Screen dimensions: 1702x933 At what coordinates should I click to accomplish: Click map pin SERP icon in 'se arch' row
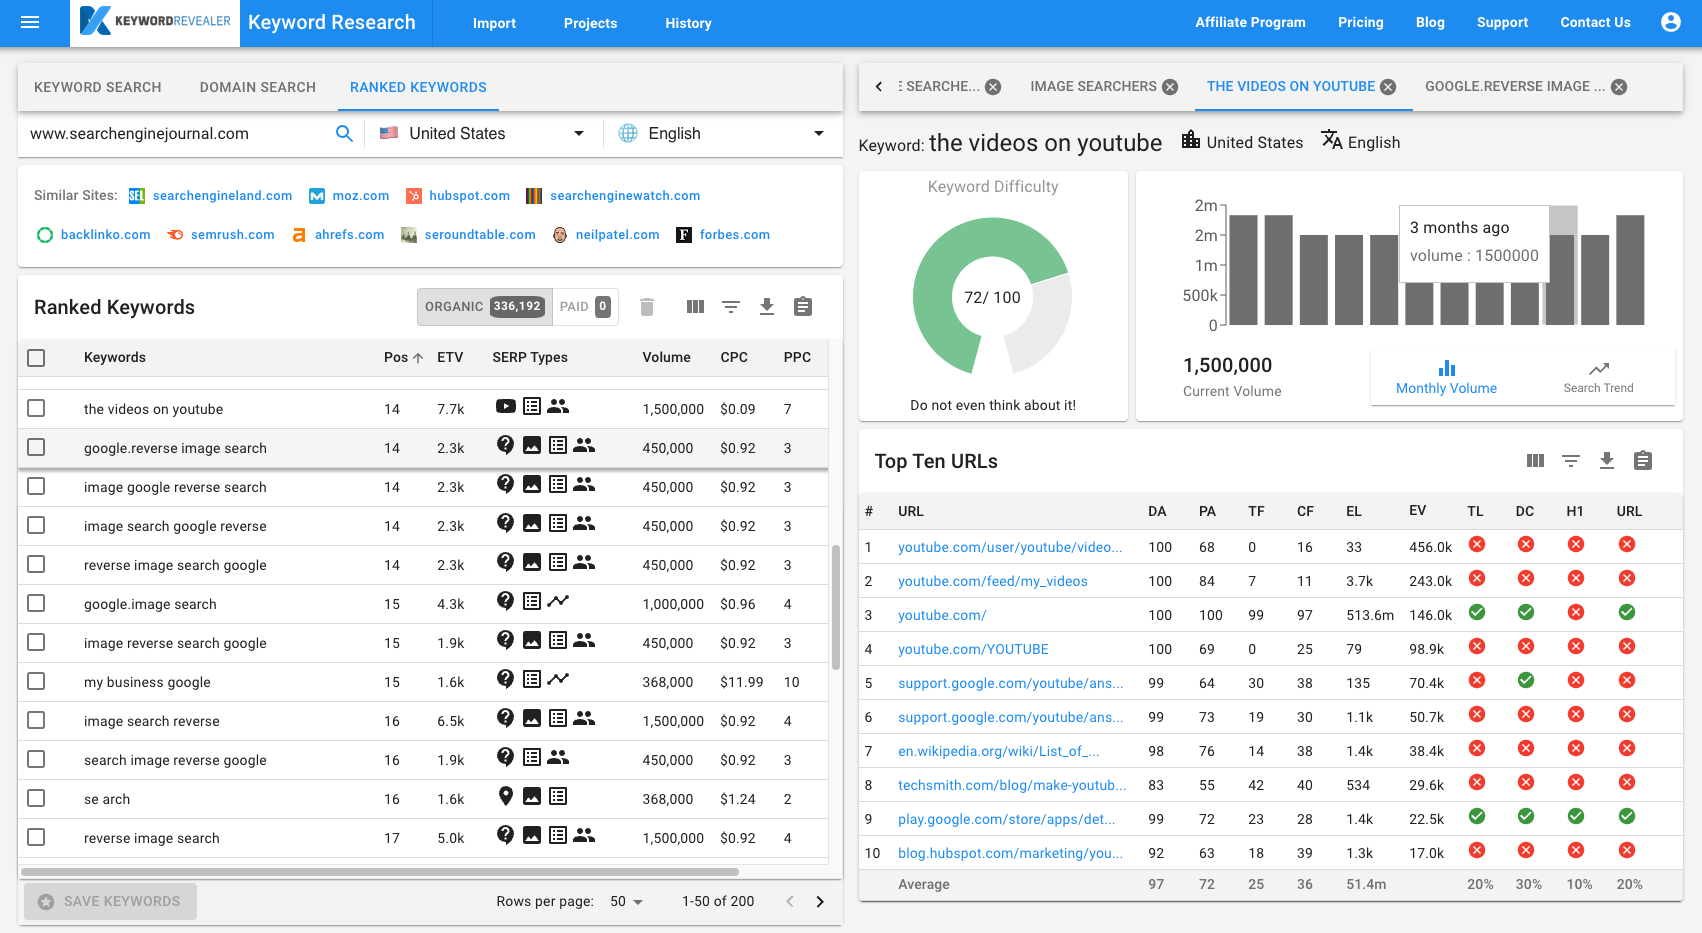pyautogui.click(x=506, y=796)
